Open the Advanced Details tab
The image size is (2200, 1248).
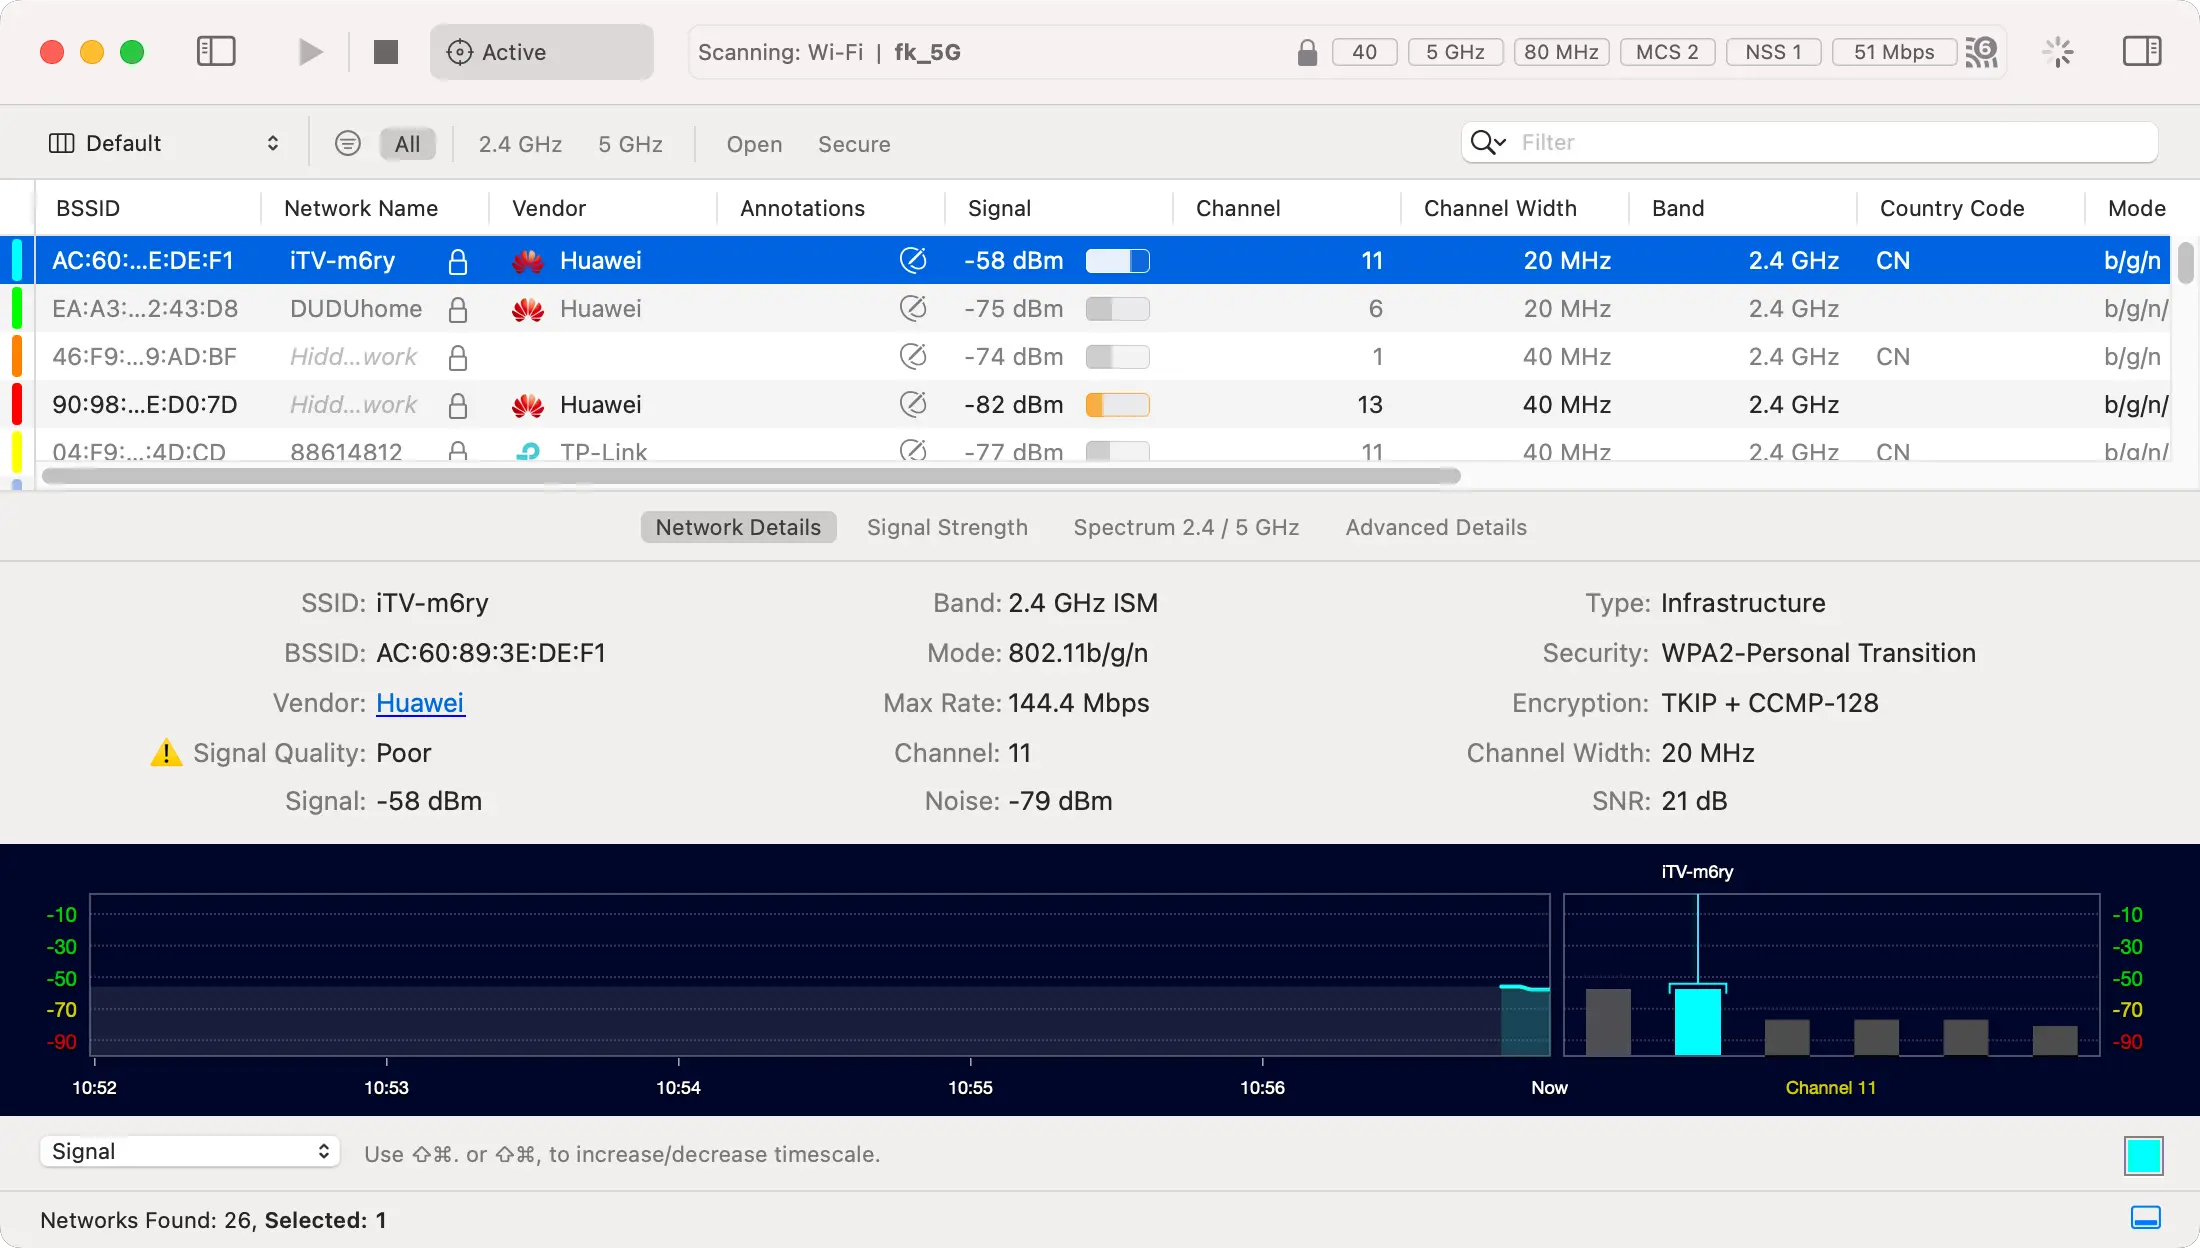(x=1435, y=527)
